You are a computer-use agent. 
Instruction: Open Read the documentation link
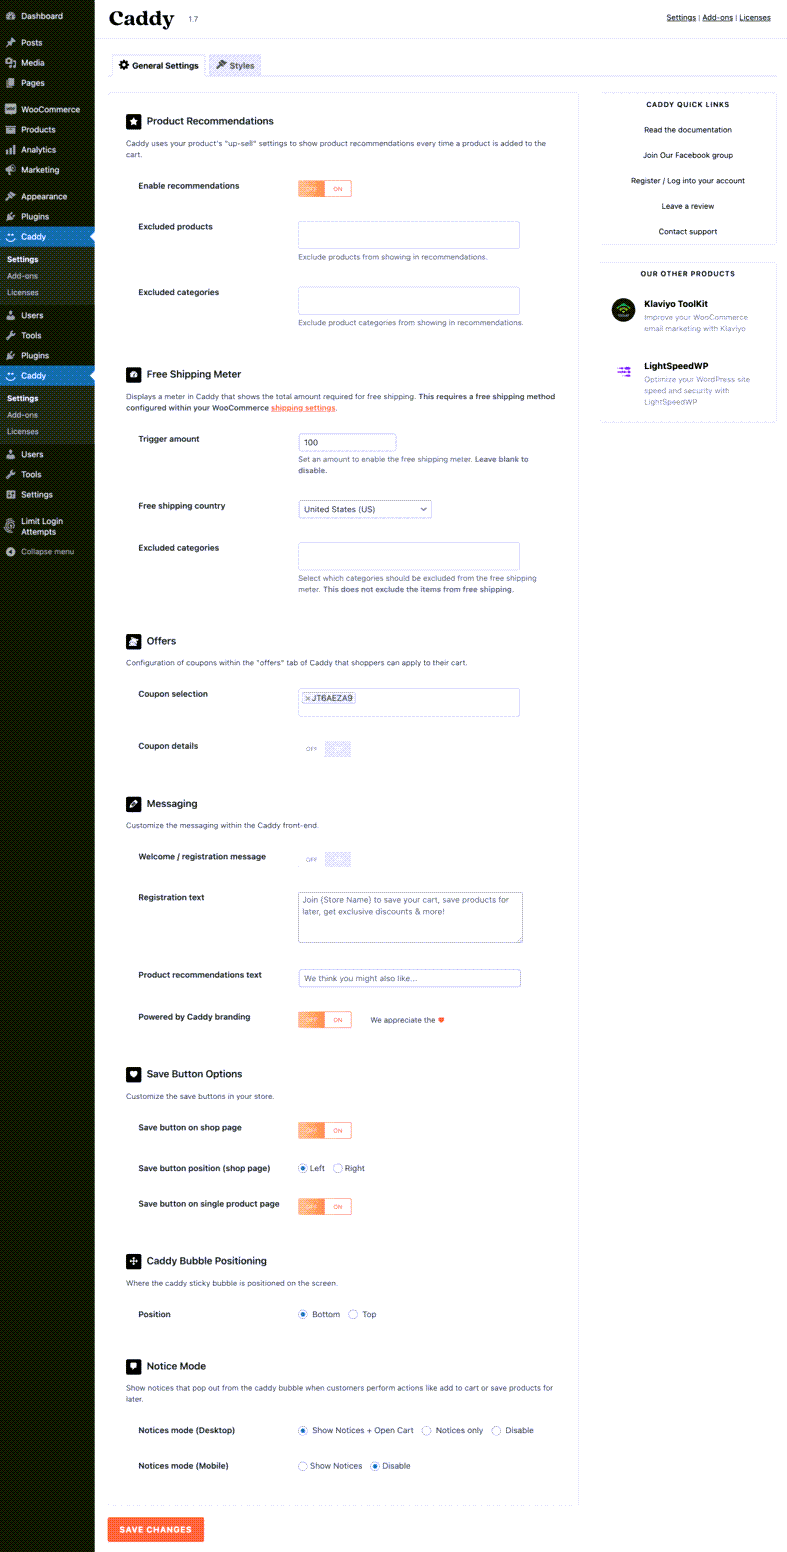(x=688, y=130)
